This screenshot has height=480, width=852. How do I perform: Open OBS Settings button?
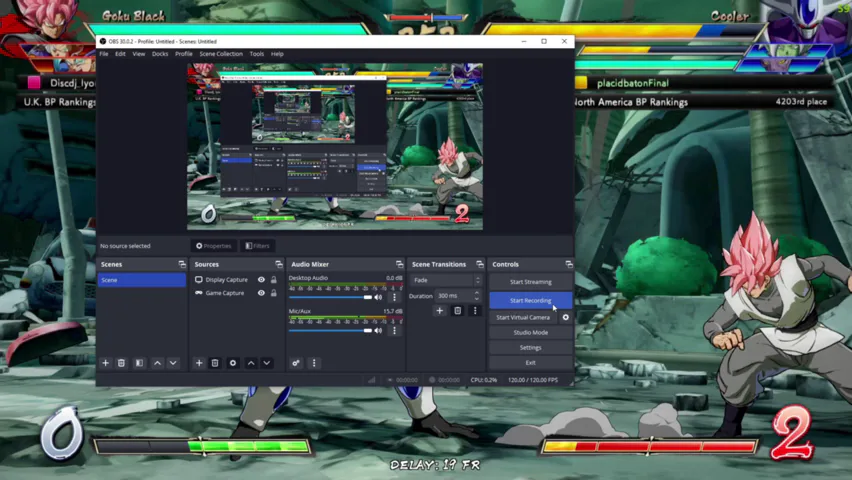pos(530,347)
